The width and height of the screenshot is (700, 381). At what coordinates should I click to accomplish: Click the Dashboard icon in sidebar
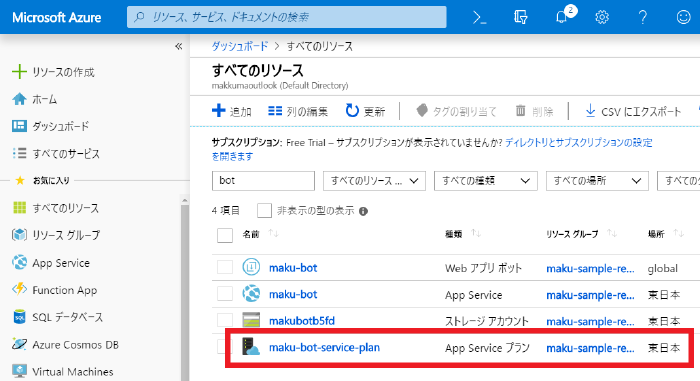point(19,126)
